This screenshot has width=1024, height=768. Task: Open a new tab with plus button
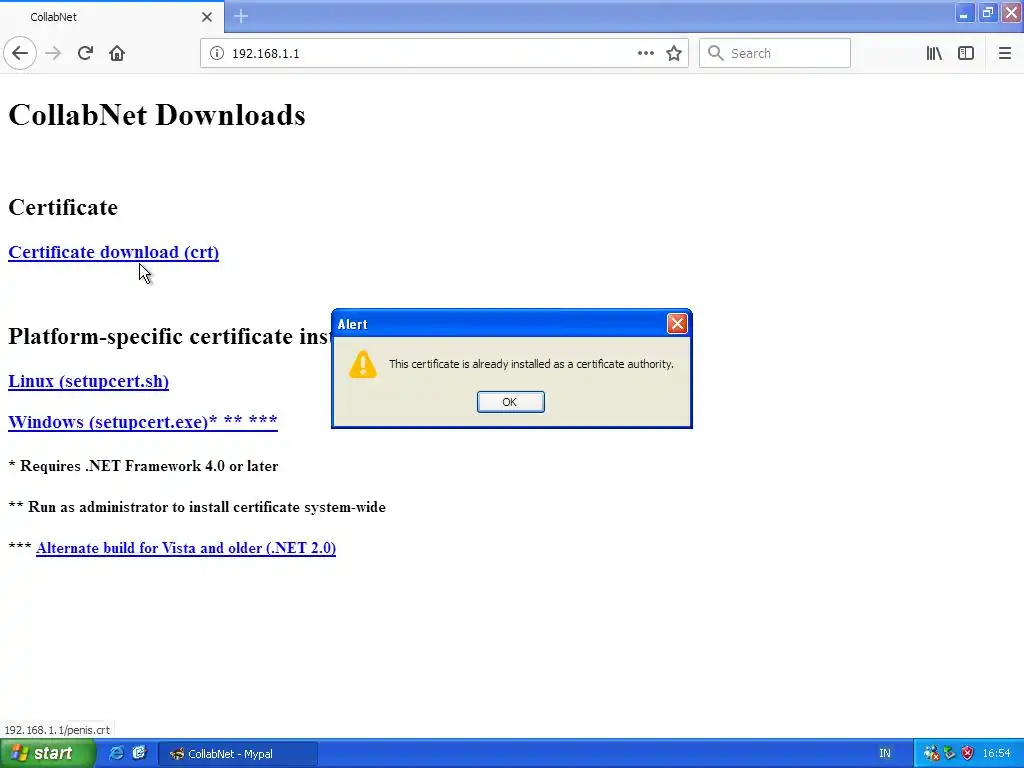pyautogui.click(x=241, y=16)
